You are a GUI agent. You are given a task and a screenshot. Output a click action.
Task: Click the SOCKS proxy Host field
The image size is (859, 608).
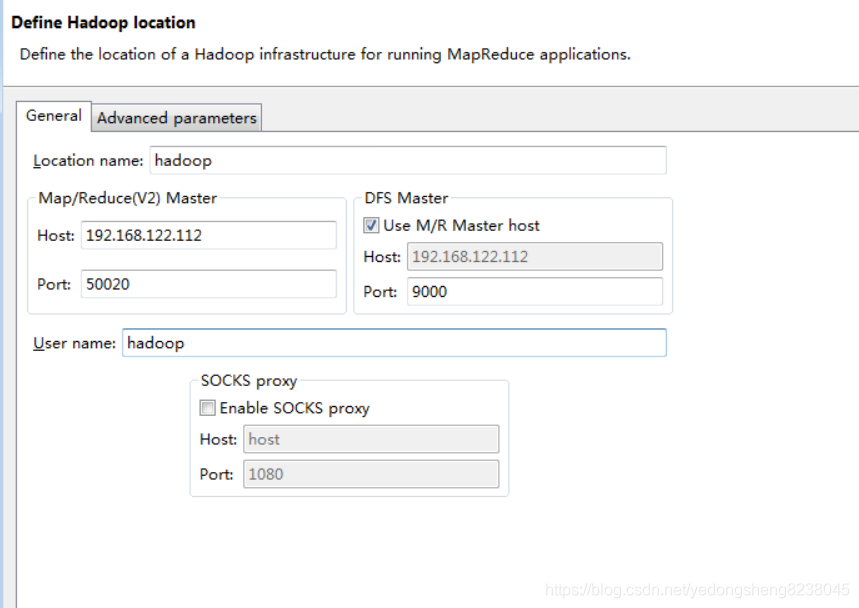tap(371, 439)
